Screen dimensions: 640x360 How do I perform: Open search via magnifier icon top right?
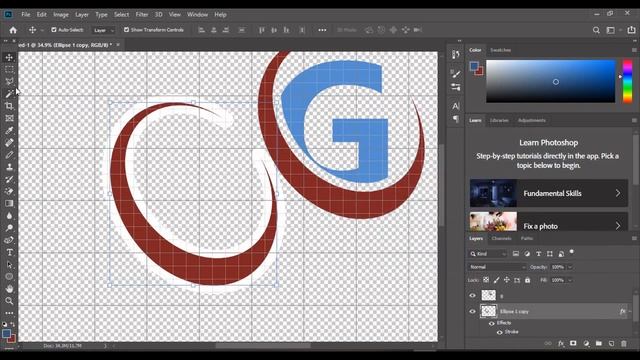(596, 30)
